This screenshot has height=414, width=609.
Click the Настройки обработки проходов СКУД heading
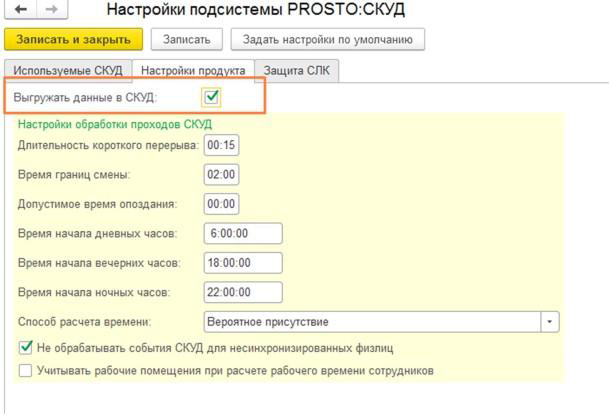click(x=115, y=124)
